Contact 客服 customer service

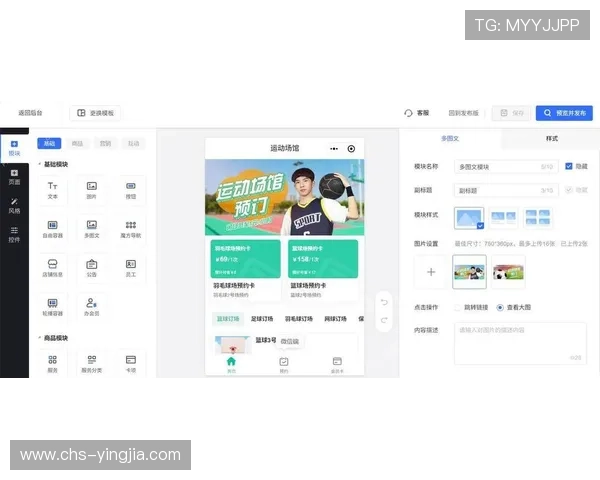click(x=417, y=113)
